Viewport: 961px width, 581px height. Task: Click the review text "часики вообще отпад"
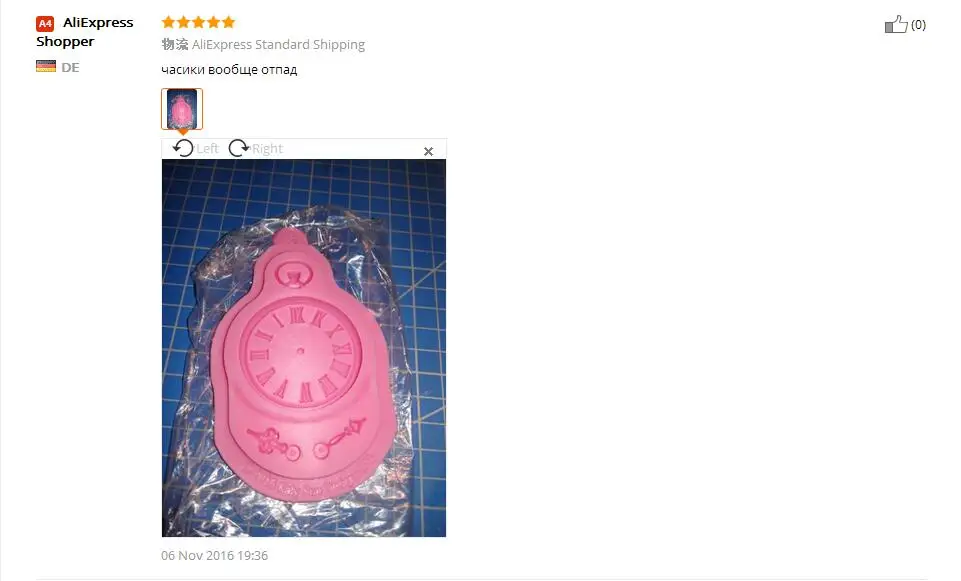click(x=229, y=70)
